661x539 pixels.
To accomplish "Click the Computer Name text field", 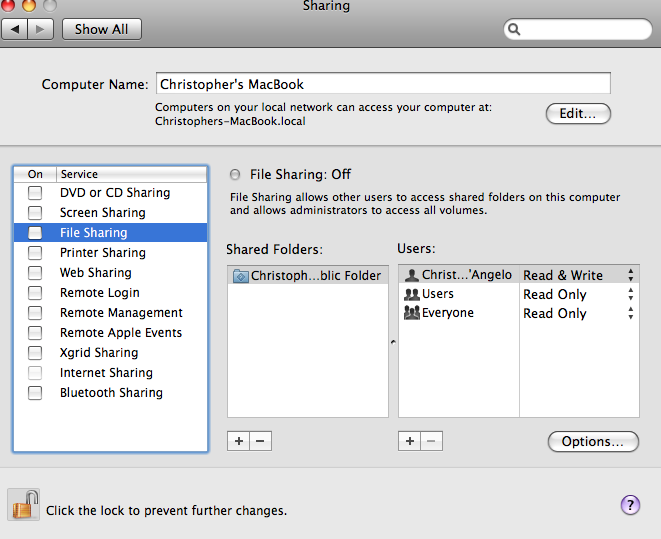I will (383, 83).
